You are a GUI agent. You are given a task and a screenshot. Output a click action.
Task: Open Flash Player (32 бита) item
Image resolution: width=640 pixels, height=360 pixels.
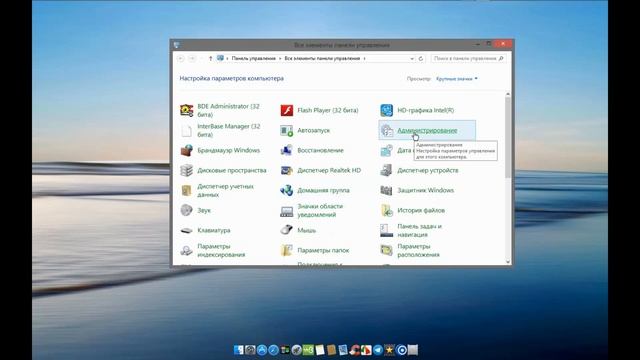point(320,110)
